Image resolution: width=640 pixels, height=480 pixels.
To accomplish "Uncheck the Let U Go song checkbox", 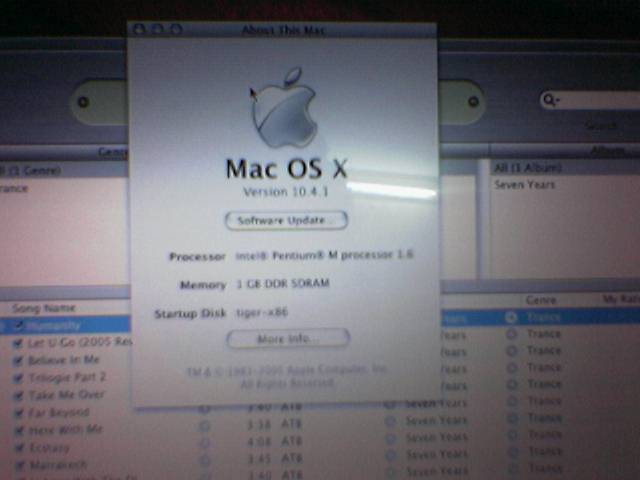I will tap(18, 343).
